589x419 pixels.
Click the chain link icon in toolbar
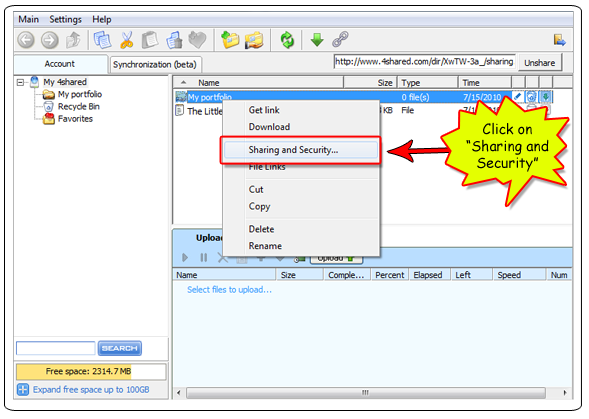[x=340, y=39]
